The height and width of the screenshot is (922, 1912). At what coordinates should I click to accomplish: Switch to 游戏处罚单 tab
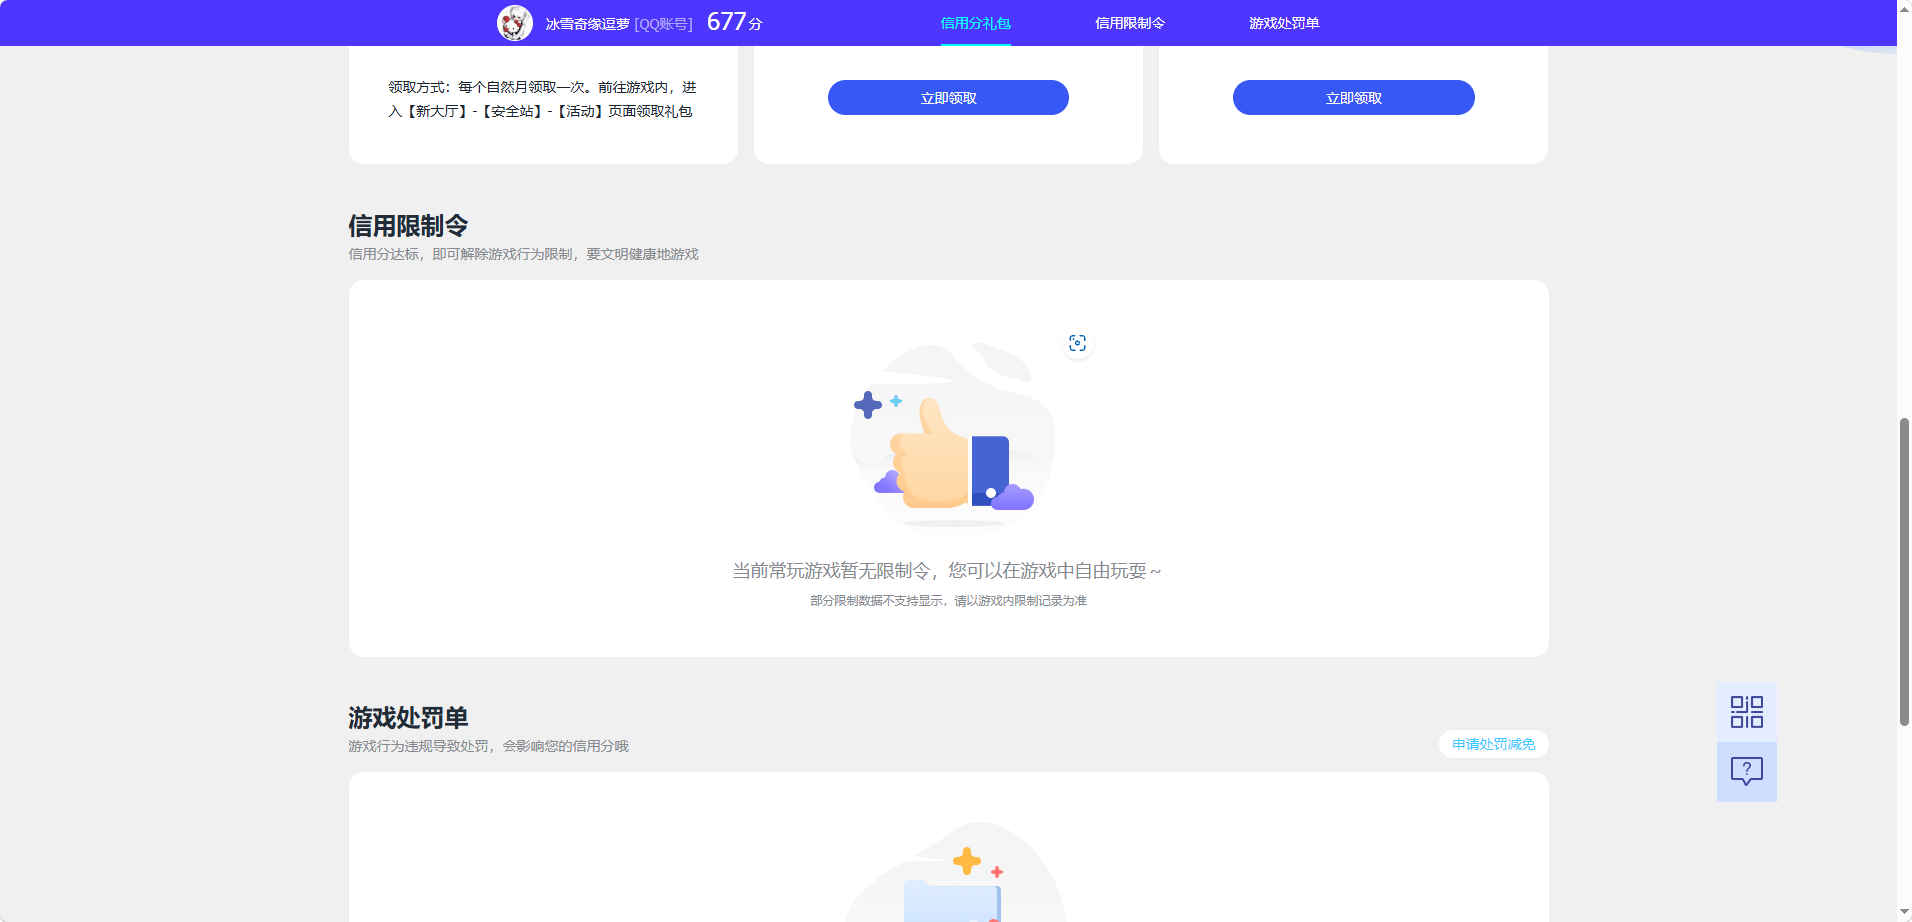1283,23
